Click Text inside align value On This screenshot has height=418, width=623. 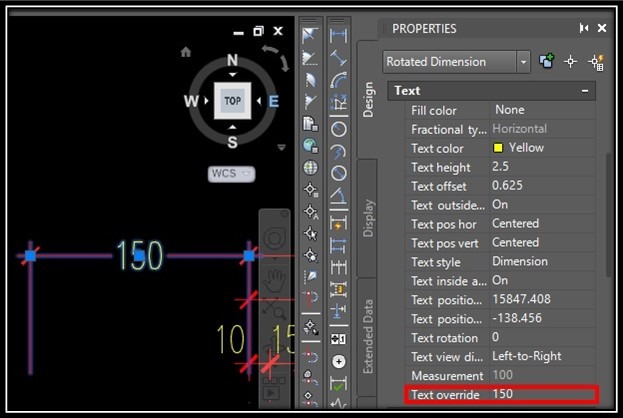tap(500, 280)
